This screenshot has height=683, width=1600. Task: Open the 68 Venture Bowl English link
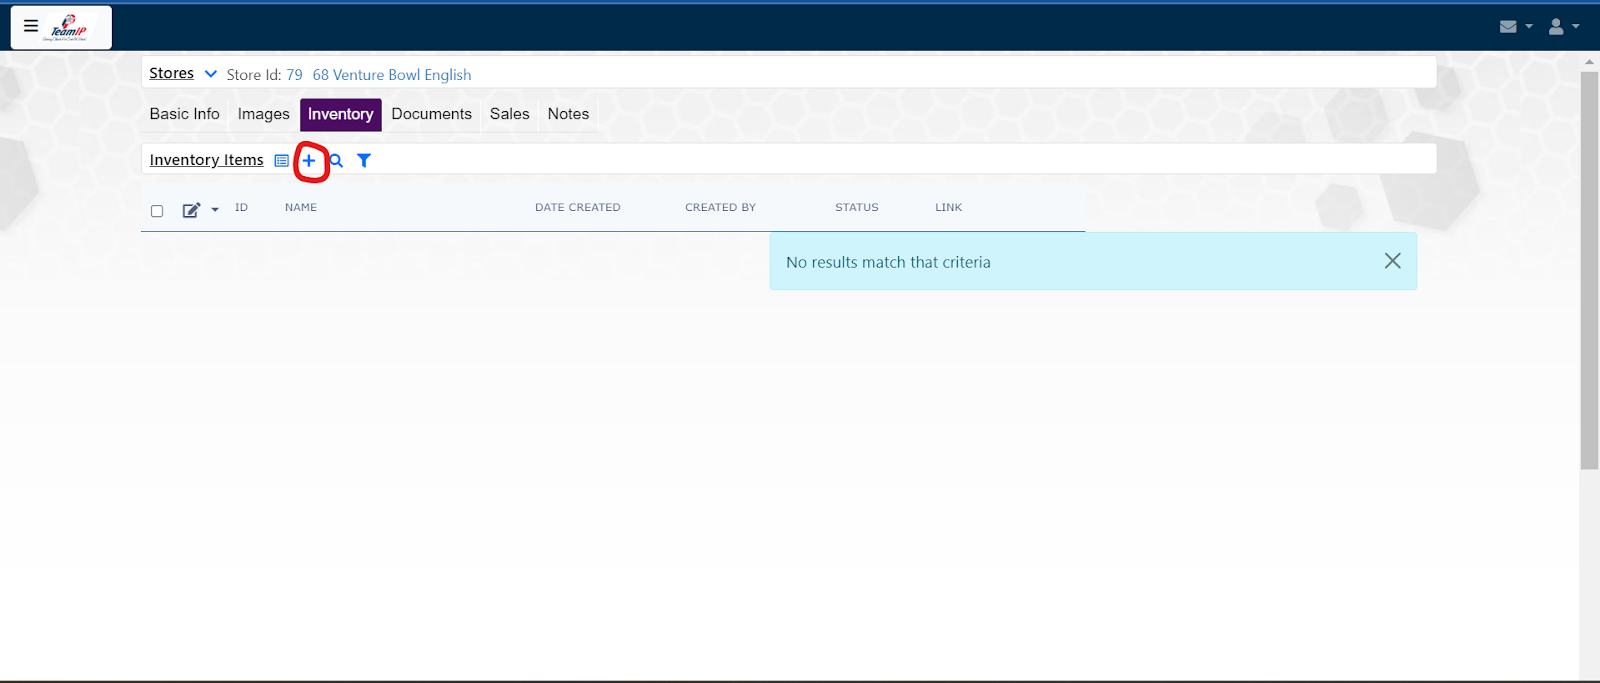click(x=391, y=75)
